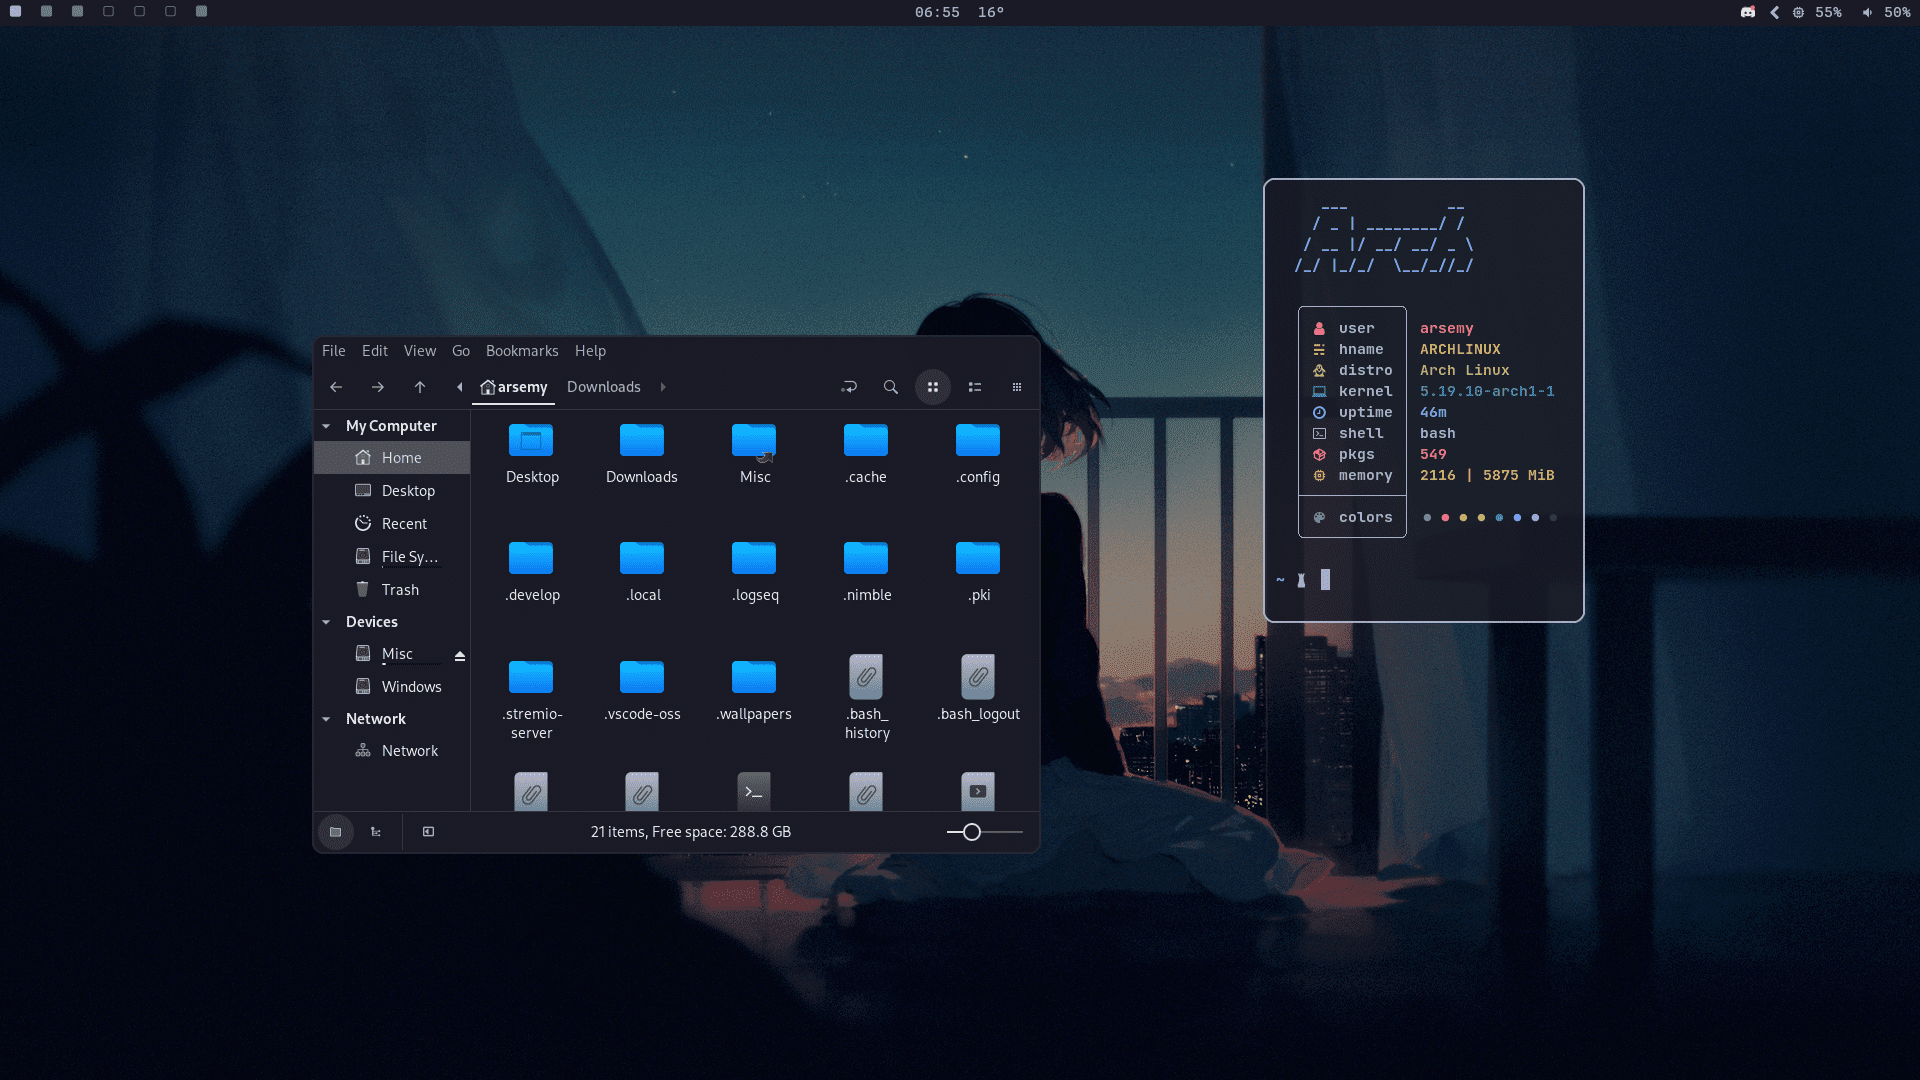The image size is (1920, 1080).
Task: Go up to the parent folder
Action: 420,387
